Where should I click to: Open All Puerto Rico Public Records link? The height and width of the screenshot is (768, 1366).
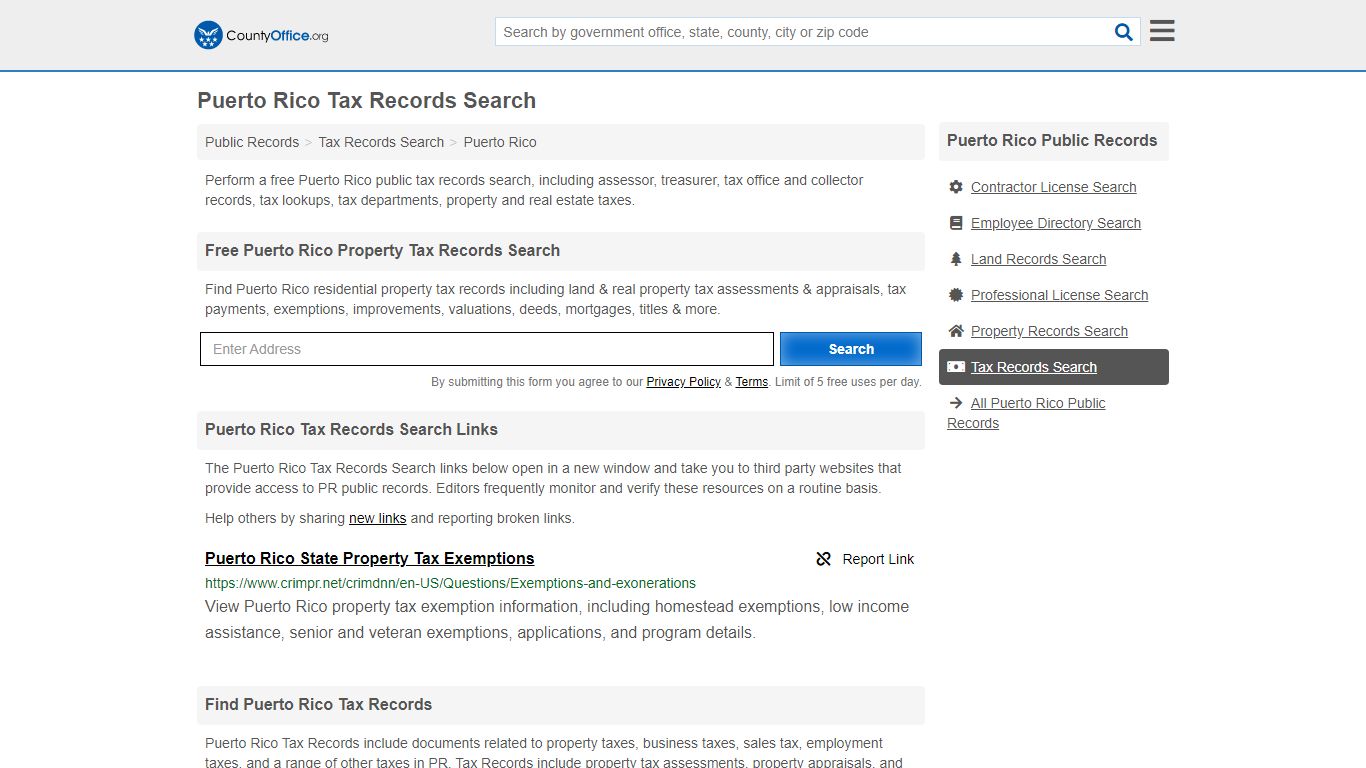1026,413
